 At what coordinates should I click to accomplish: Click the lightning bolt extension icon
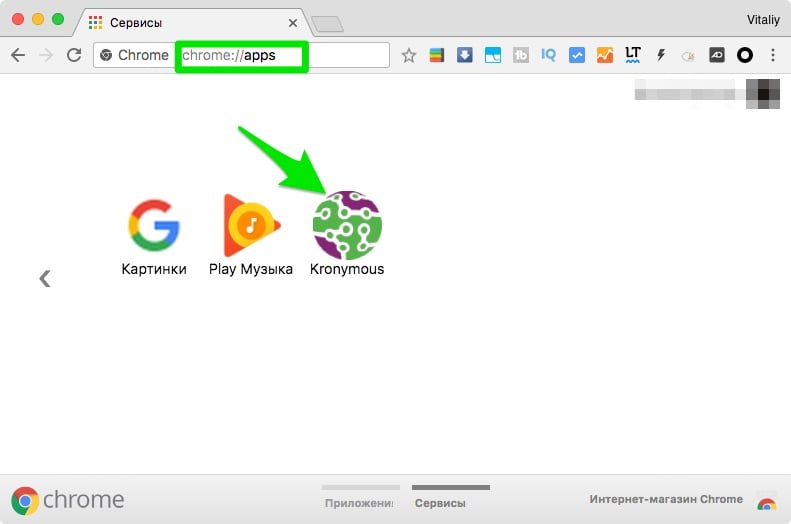(660, 56)
